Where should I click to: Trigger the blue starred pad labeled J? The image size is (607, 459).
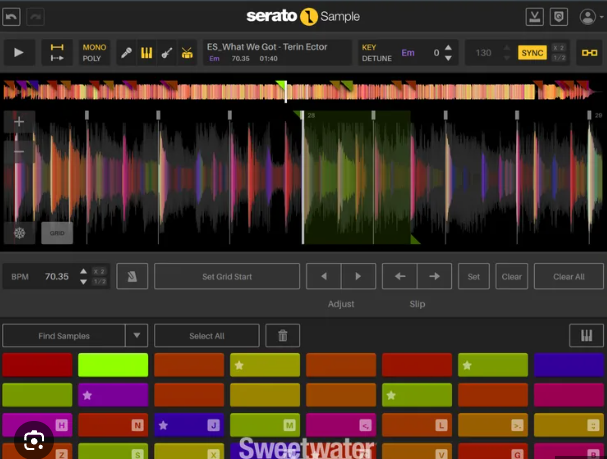tap(189, 425)
